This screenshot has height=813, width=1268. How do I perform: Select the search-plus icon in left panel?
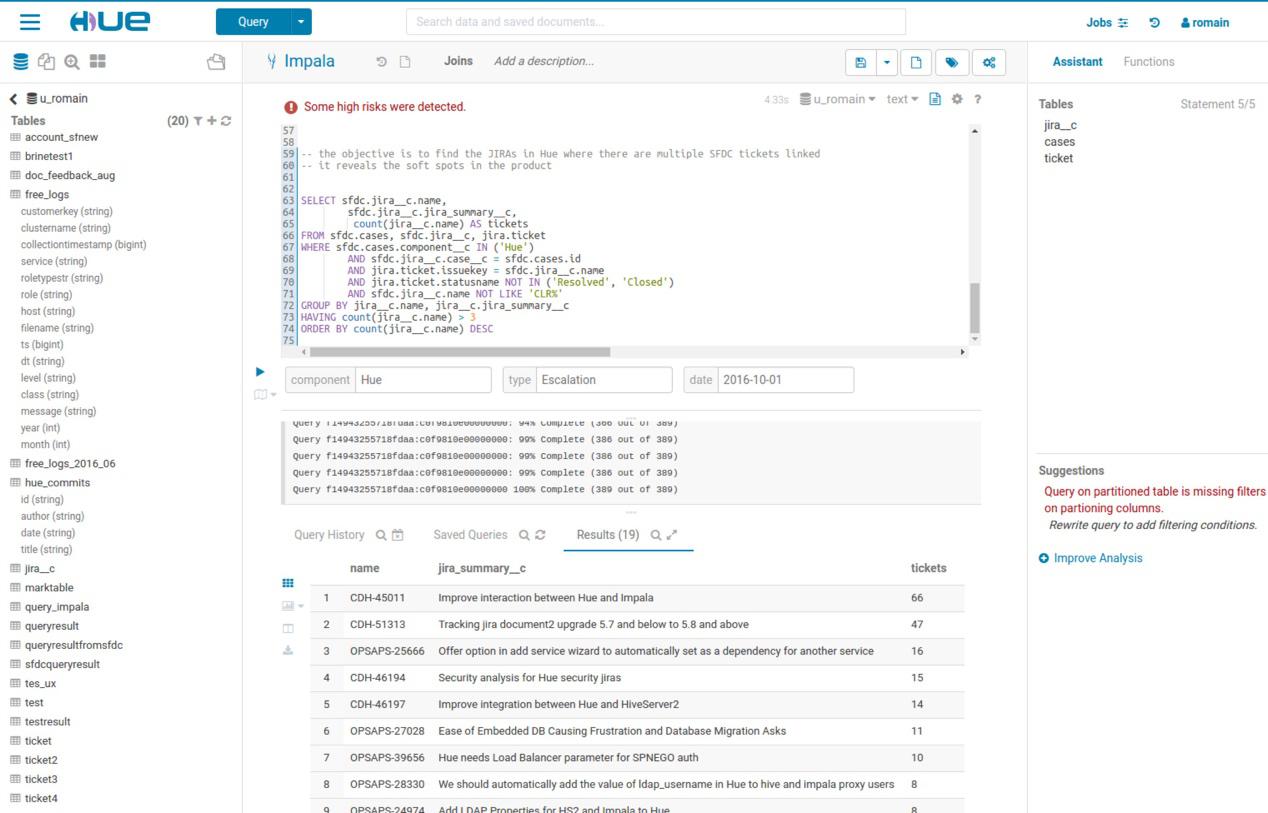click(x=72, y=62)
